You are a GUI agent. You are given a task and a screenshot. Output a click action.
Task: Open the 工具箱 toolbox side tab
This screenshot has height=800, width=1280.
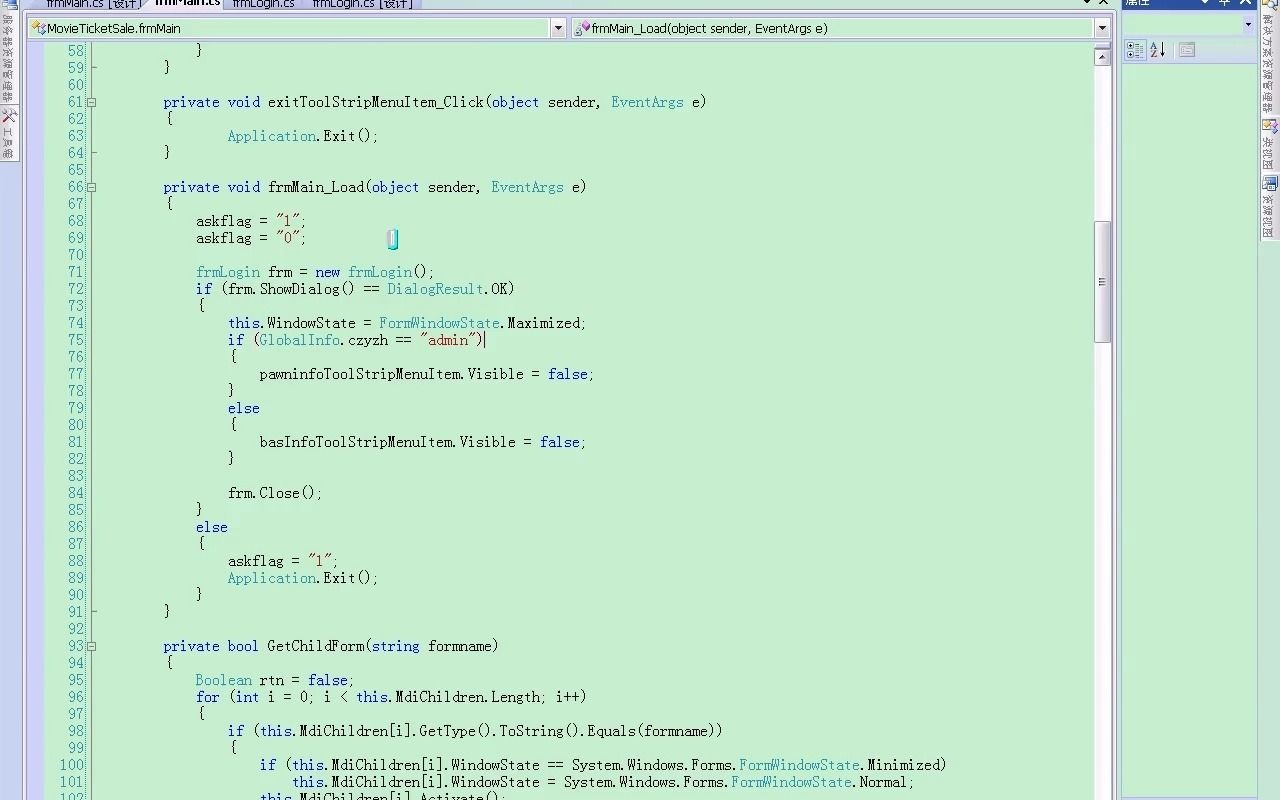pos(8,133)
